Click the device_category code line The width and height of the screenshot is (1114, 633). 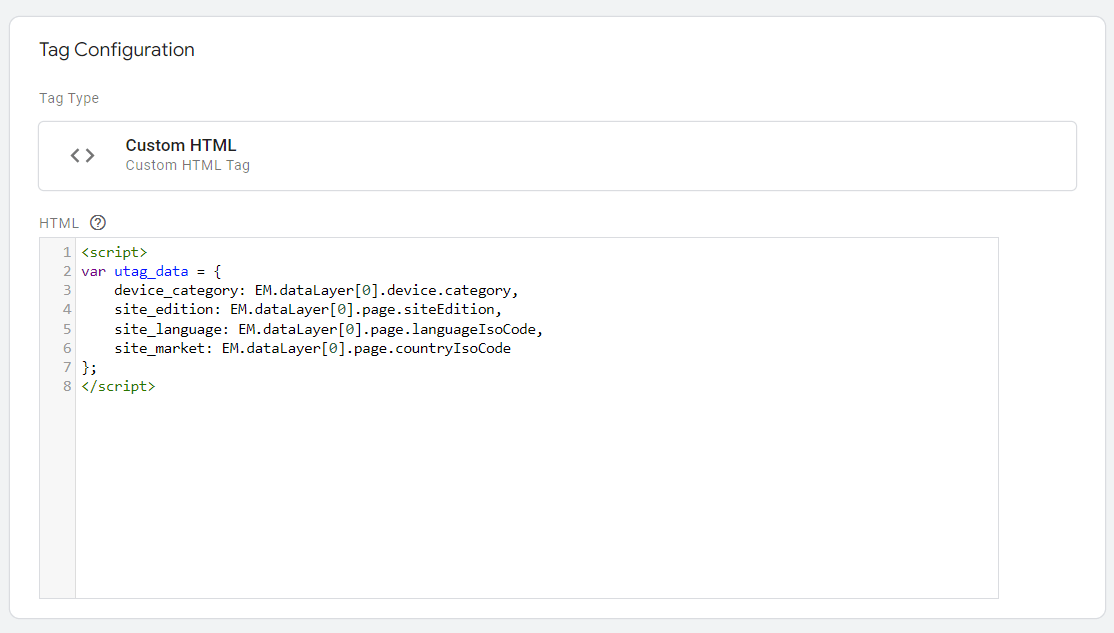[x=316, y=291]
